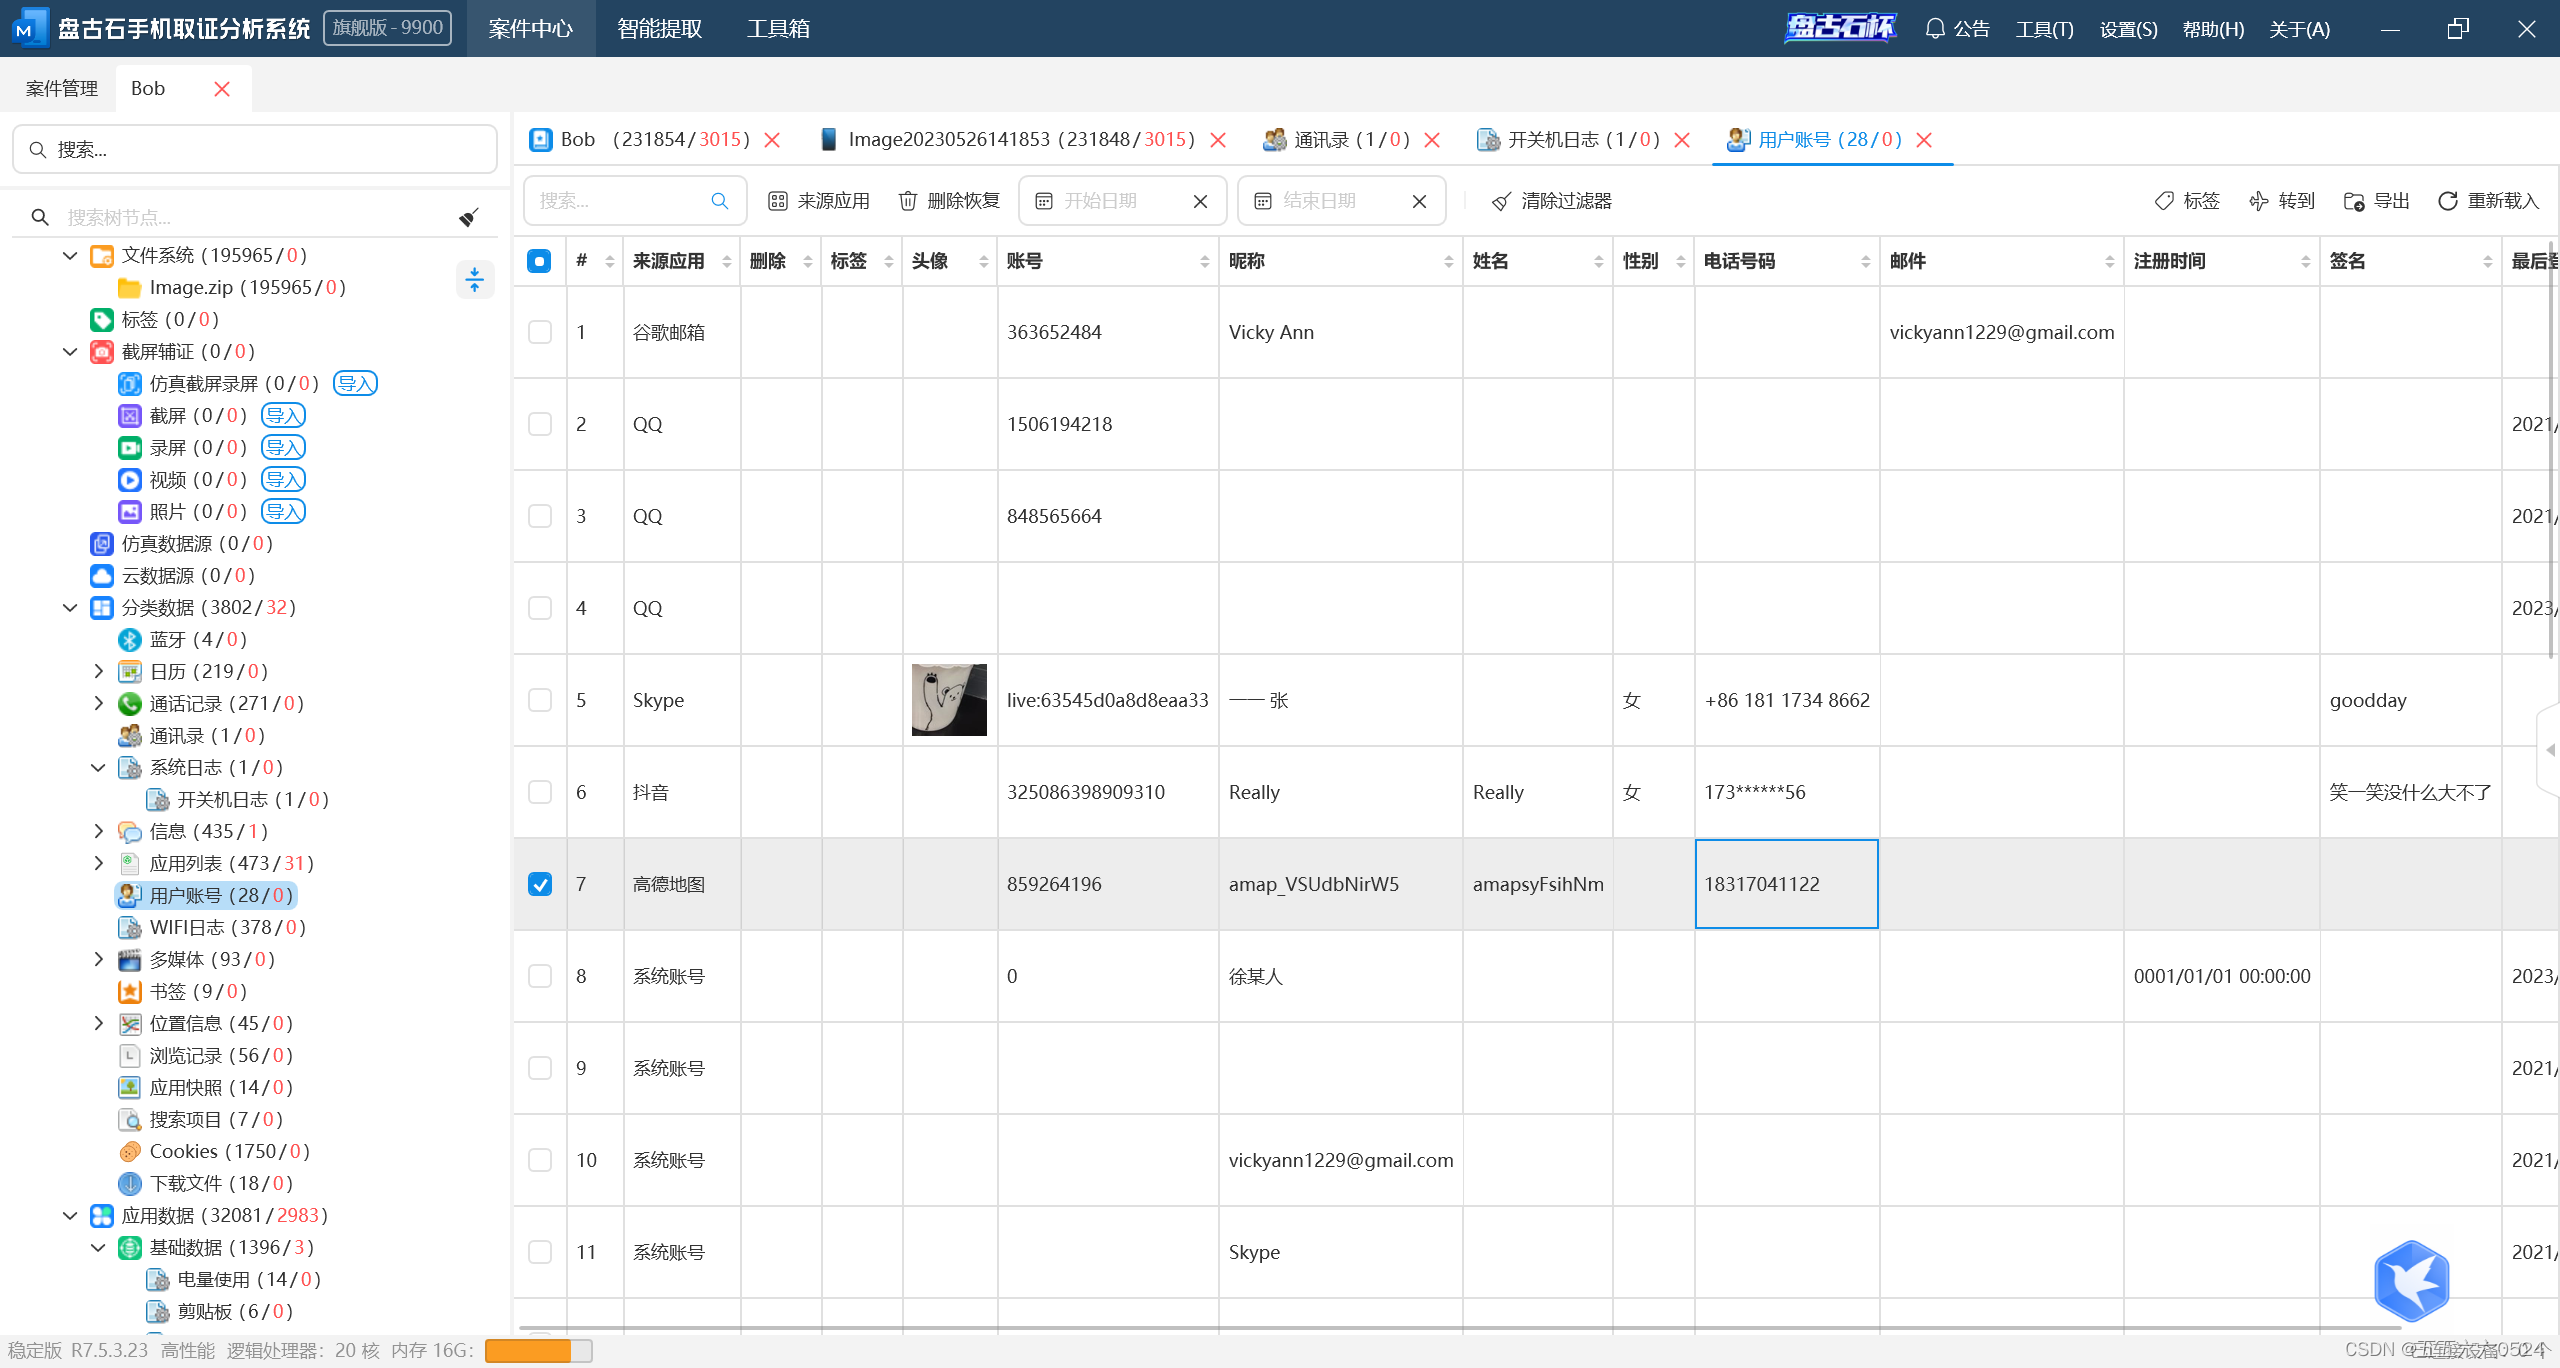2560x1368 pixels.
Task: Click the 来源应用 filter button
Action: click(818, 201)
